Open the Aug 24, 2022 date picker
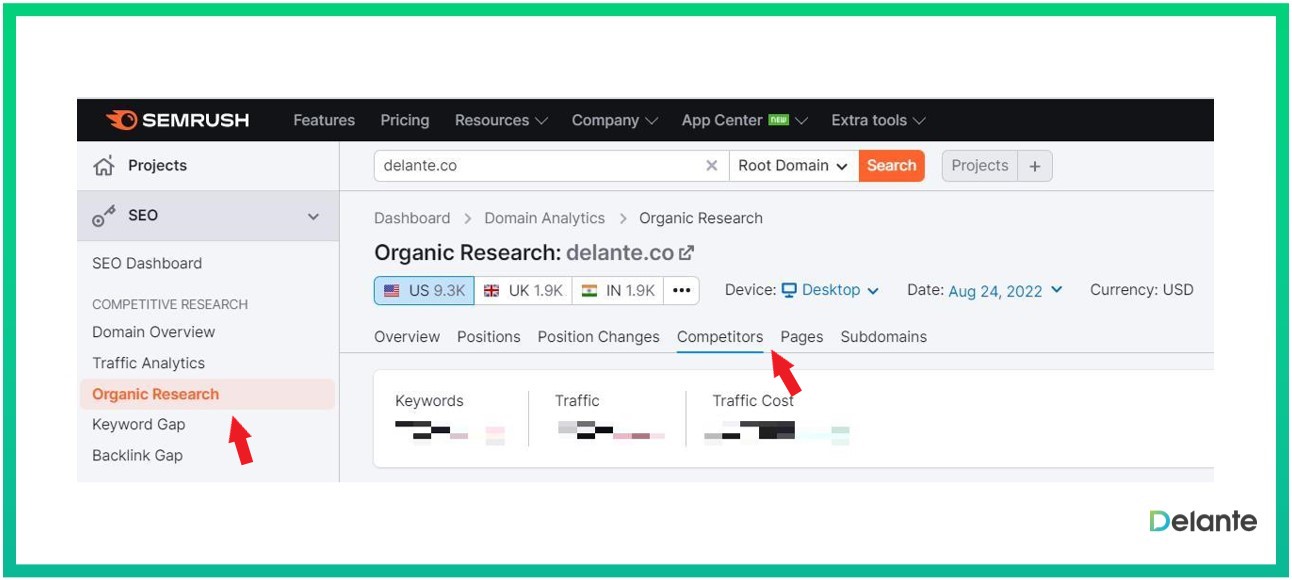Screen dimensions: 1292x580 click(1005, 291)
